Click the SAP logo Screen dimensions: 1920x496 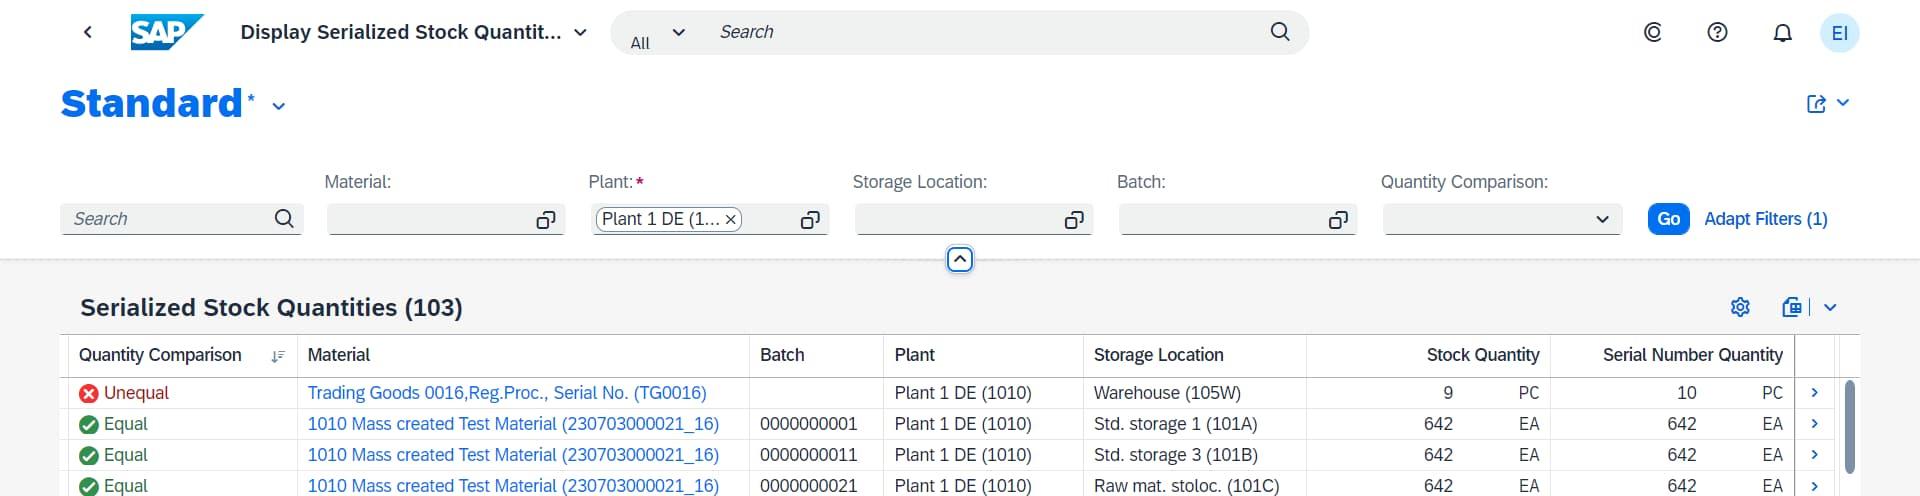coord(166,32)
